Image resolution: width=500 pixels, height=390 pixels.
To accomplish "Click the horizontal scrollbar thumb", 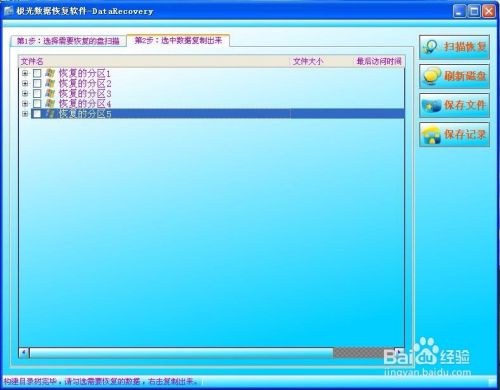I will tap(181, 353).
